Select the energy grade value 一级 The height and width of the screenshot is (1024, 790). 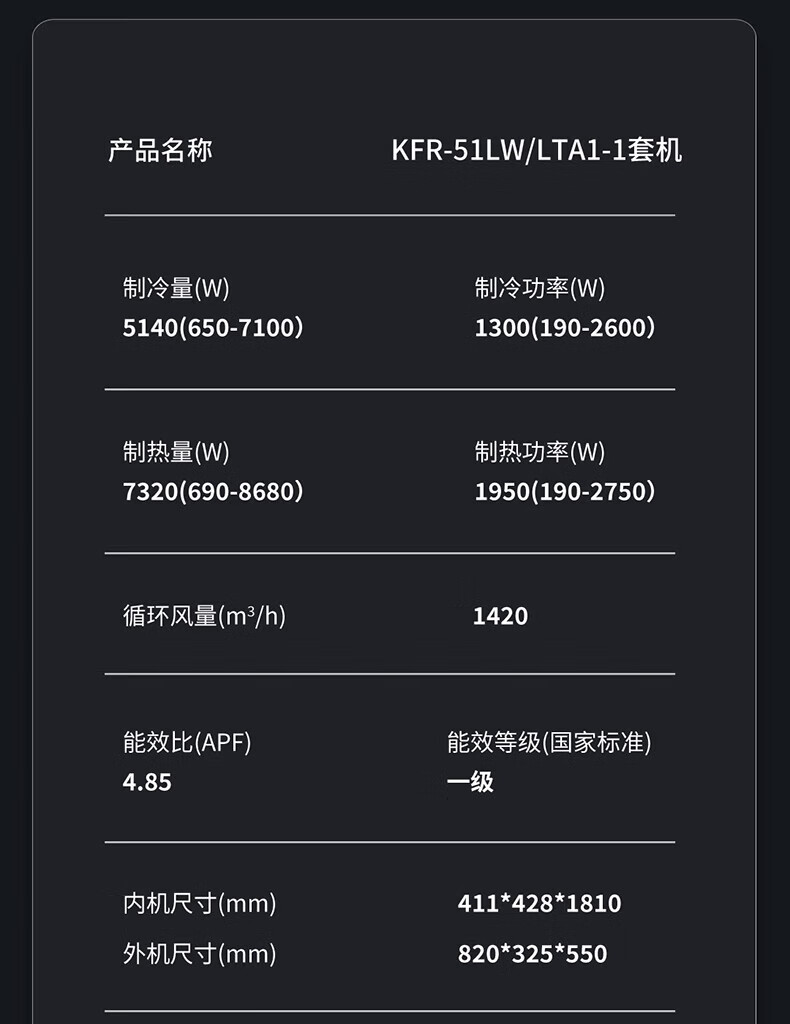470,782
